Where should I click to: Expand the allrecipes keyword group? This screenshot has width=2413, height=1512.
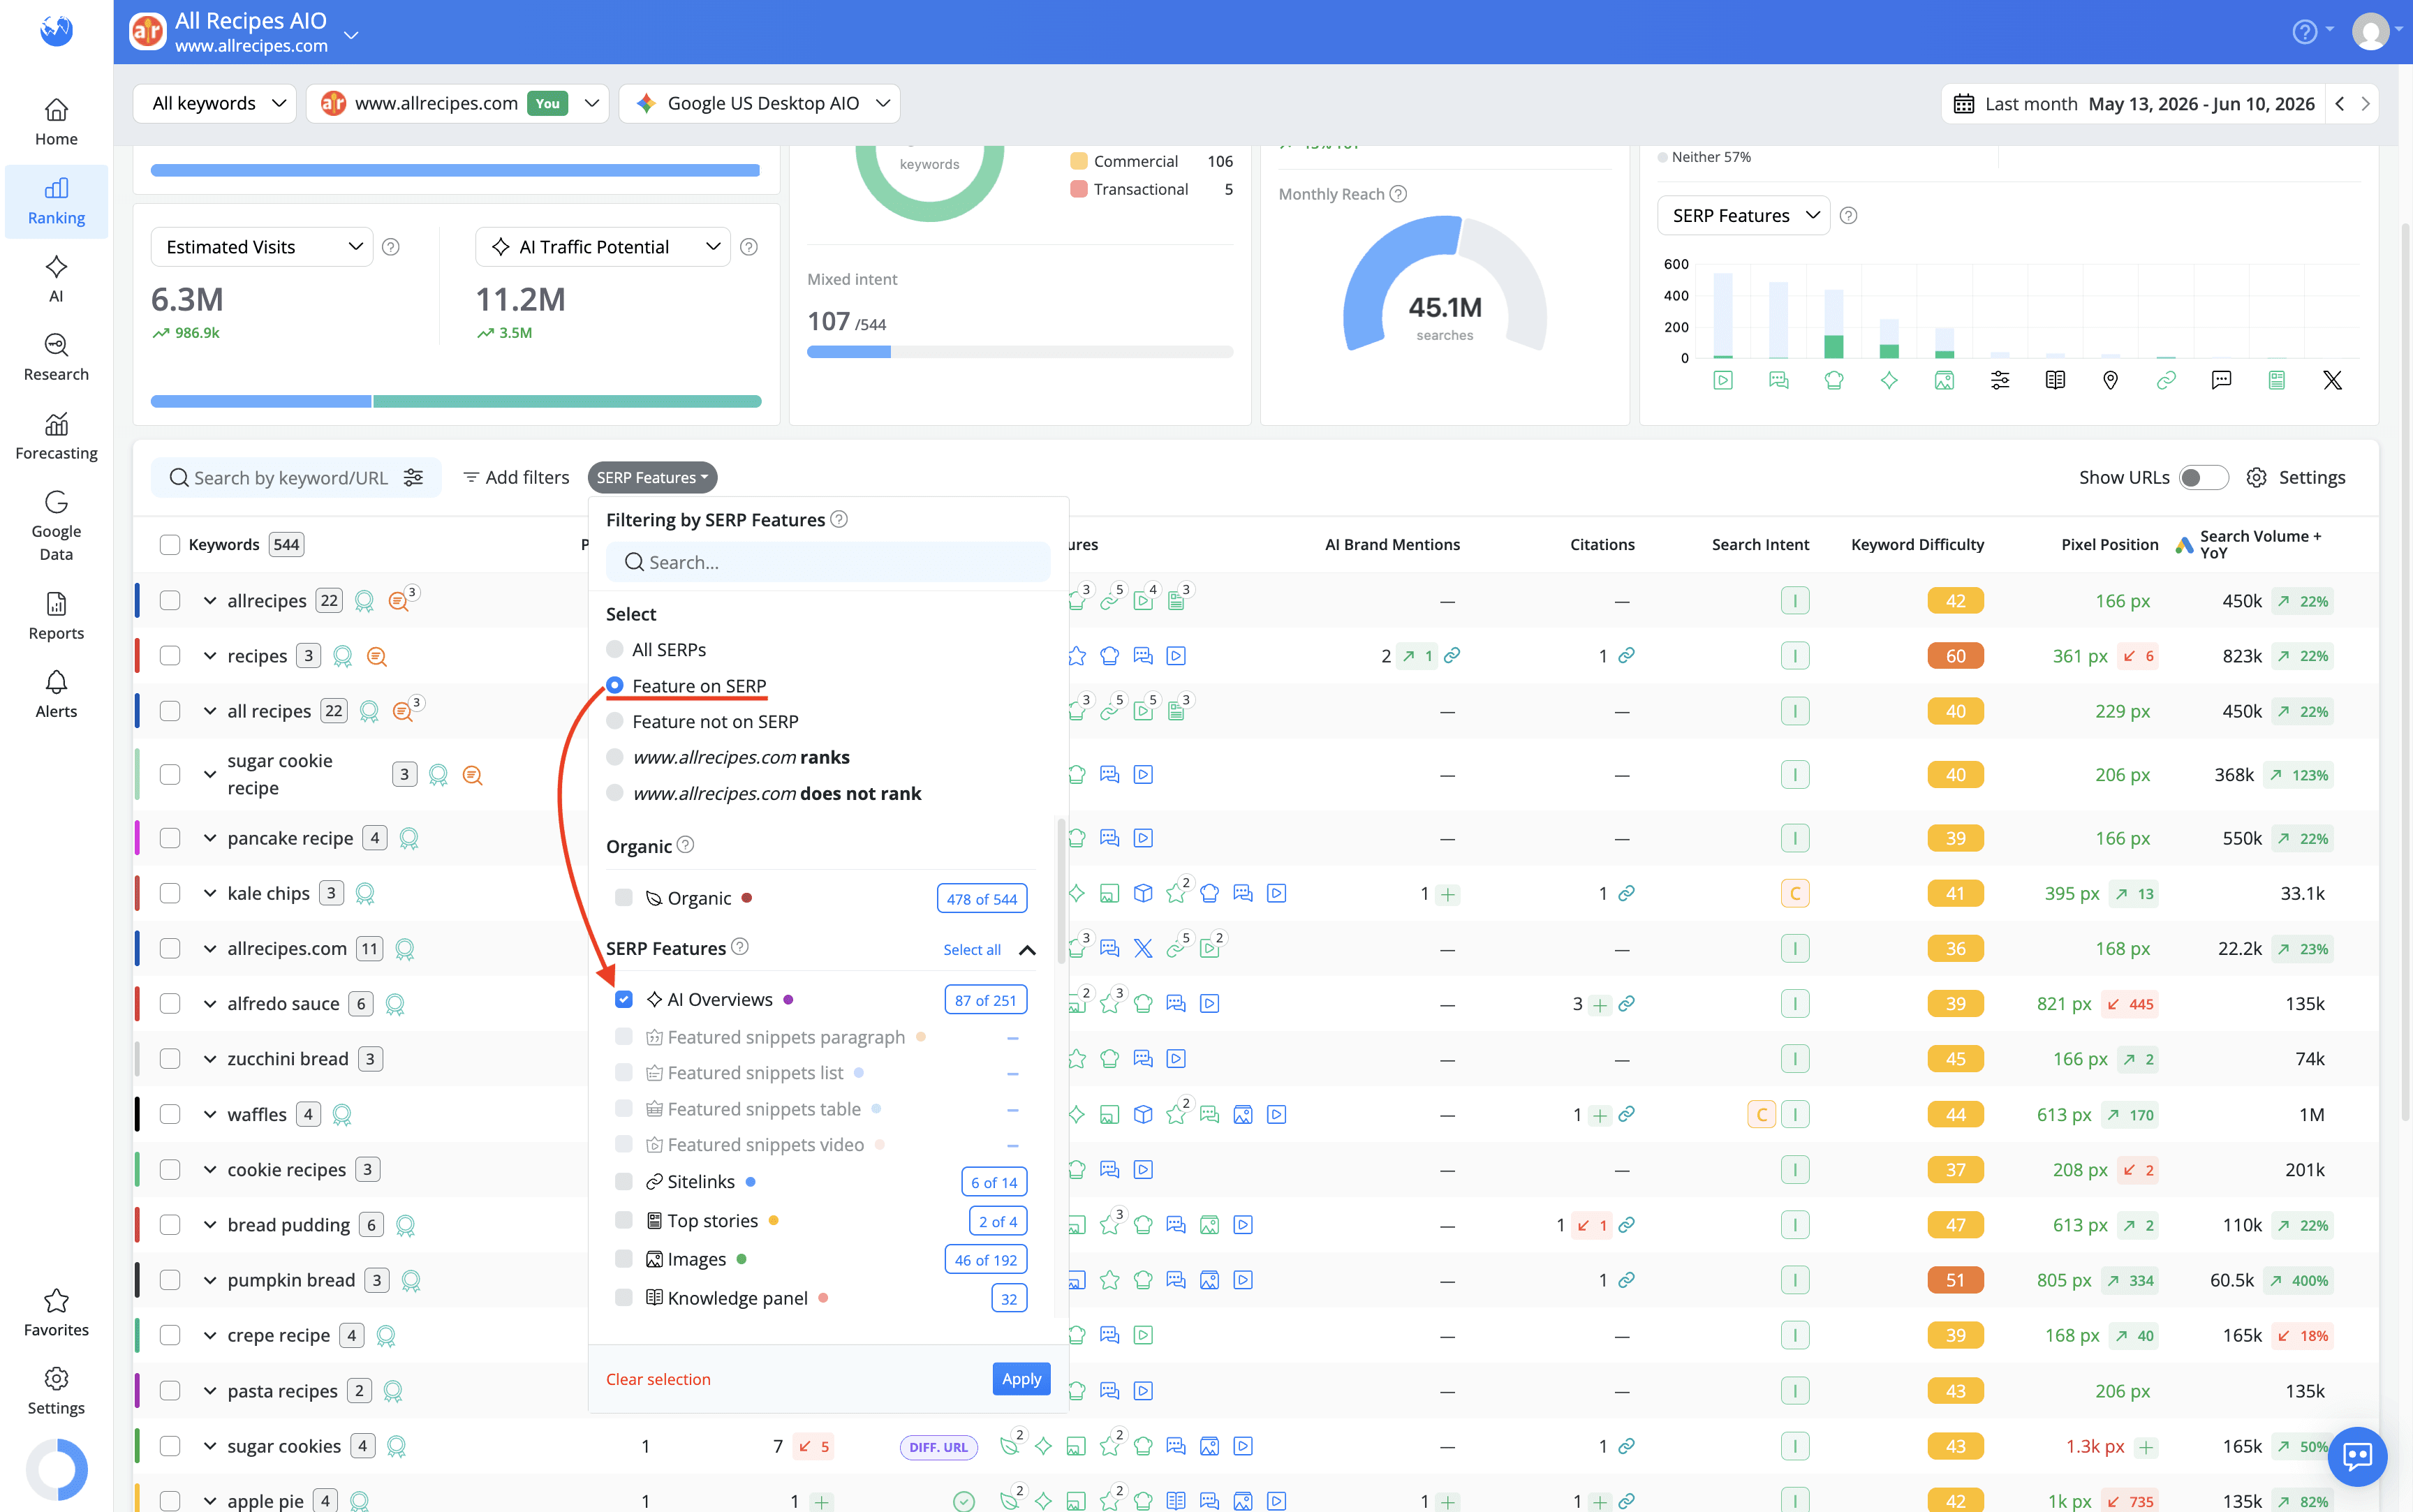pos(210,601)
